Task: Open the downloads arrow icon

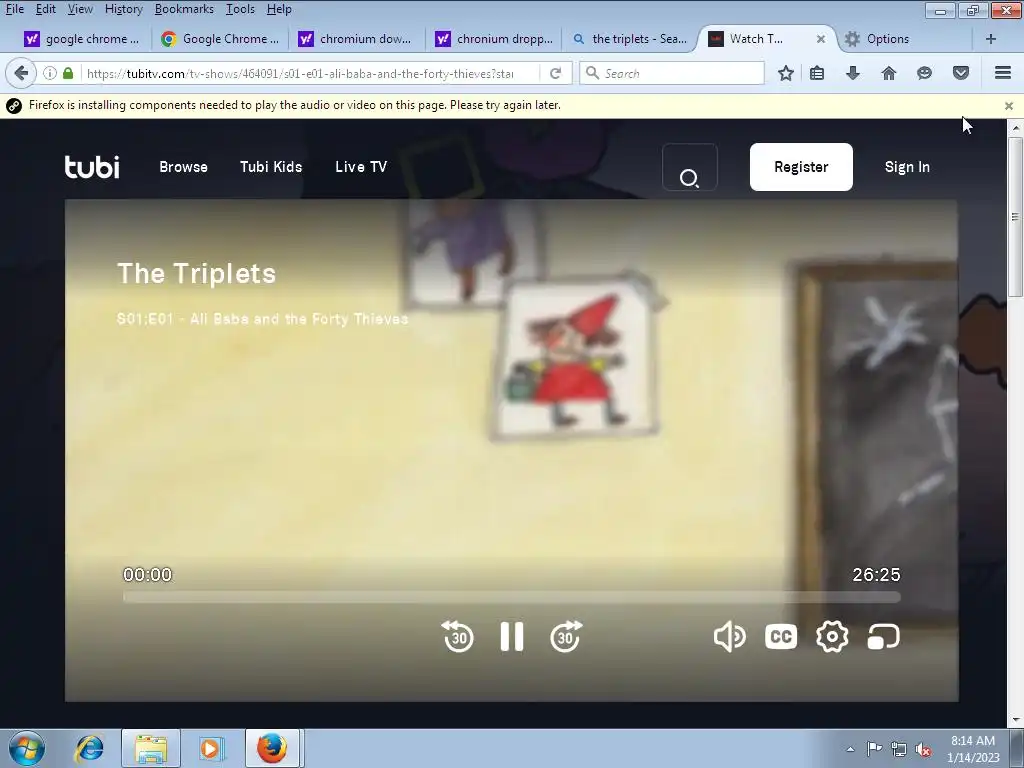Action: tap(852, 73)
